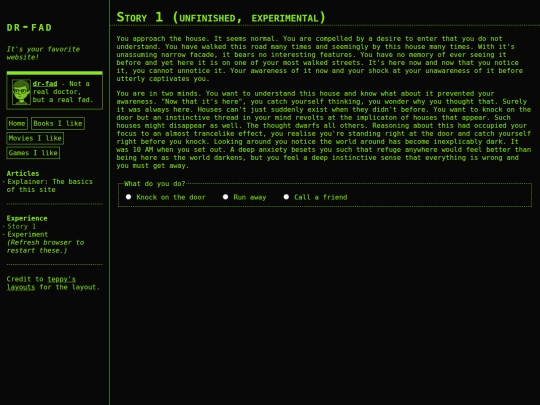The image size is (540, 405).
Task: Select the Knock on the door option
Action: click(128, 197)
